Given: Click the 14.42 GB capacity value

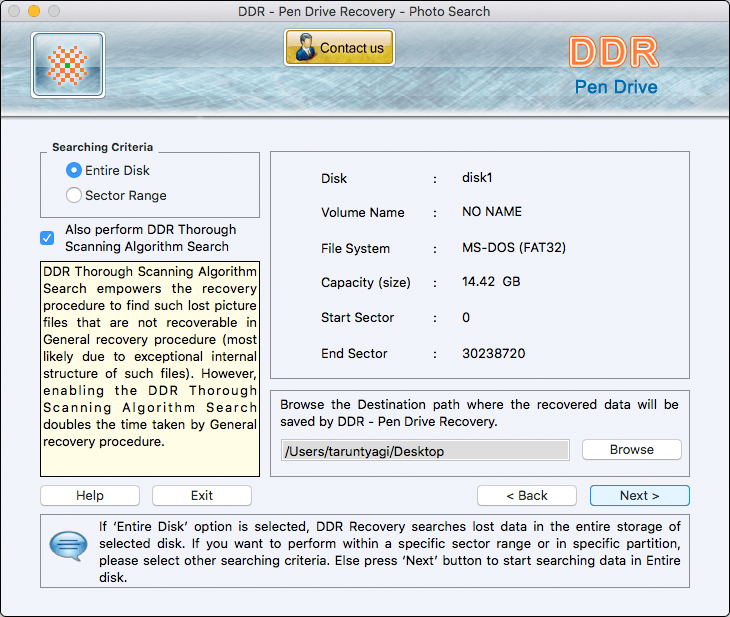Looking at the screenshot, I should pos(491,282).
